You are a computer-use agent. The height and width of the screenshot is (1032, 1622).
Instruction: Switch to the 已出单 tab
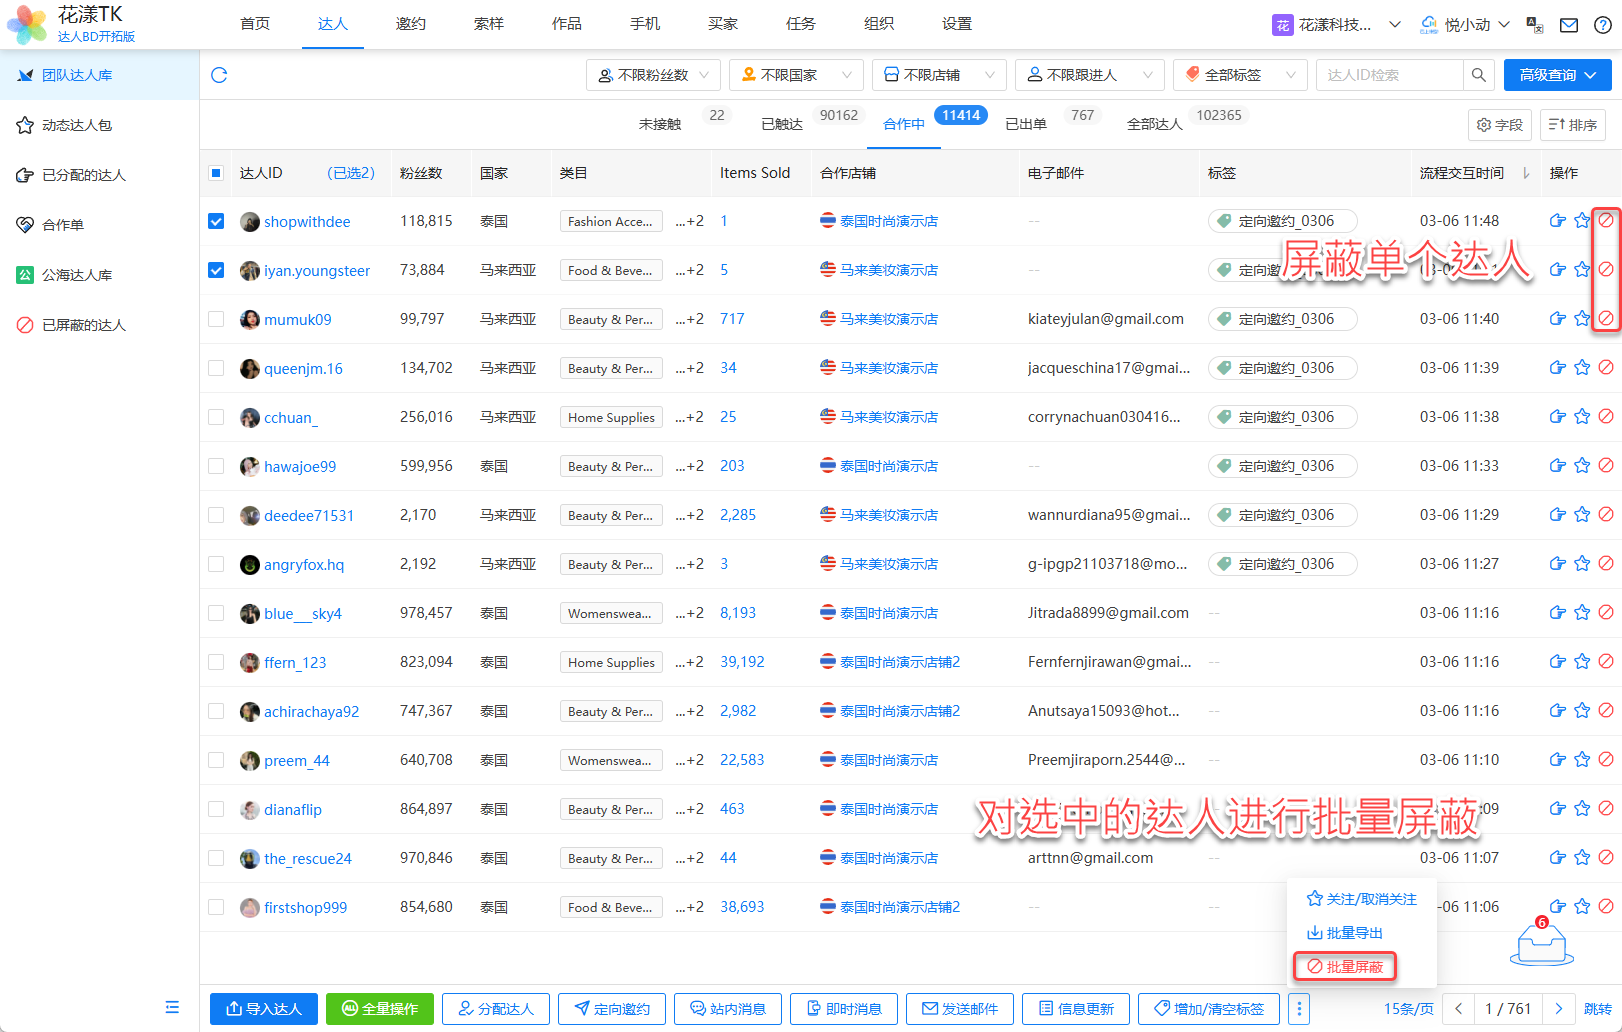click(1025, 124)
